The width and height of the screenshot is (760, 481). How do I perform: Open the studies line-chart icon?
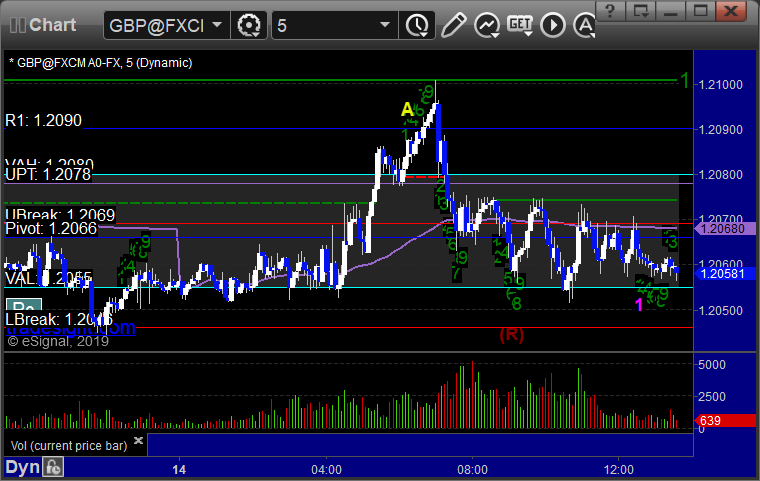(487, 25)
